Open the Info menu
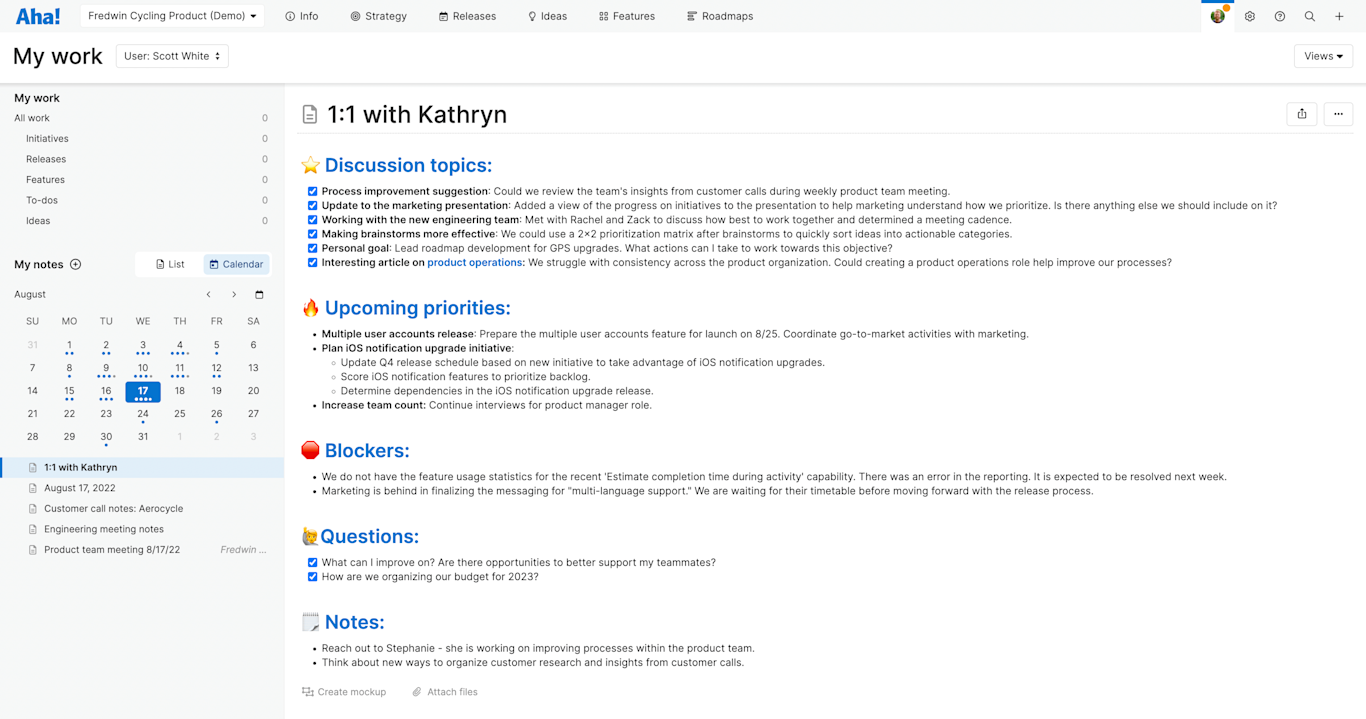The height and width of the screenshot is (719, 1366). coord(302,16)
